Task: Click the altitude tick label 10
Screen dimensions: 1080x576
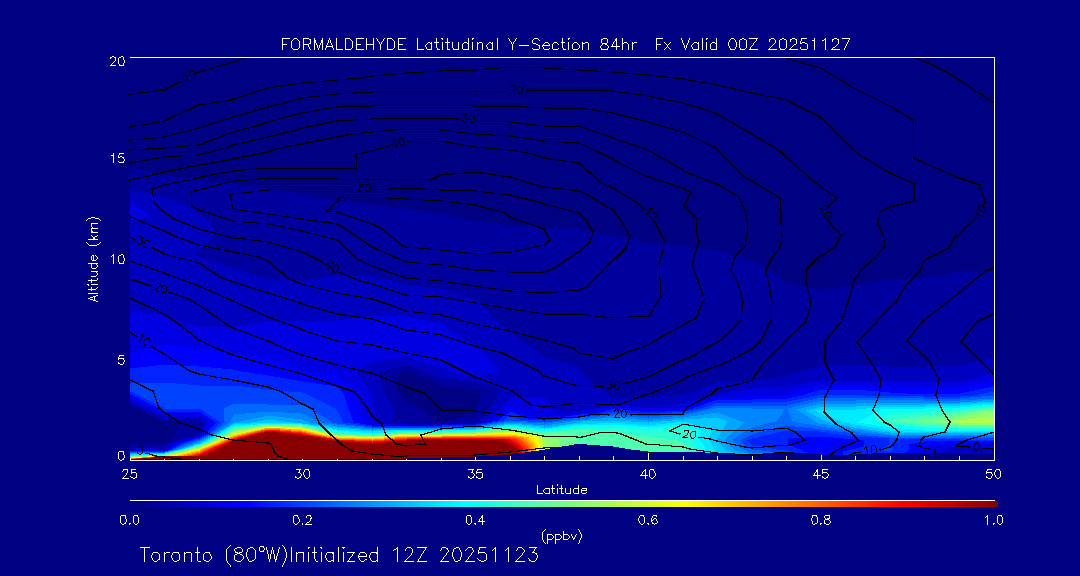Action: click(115, 259)
